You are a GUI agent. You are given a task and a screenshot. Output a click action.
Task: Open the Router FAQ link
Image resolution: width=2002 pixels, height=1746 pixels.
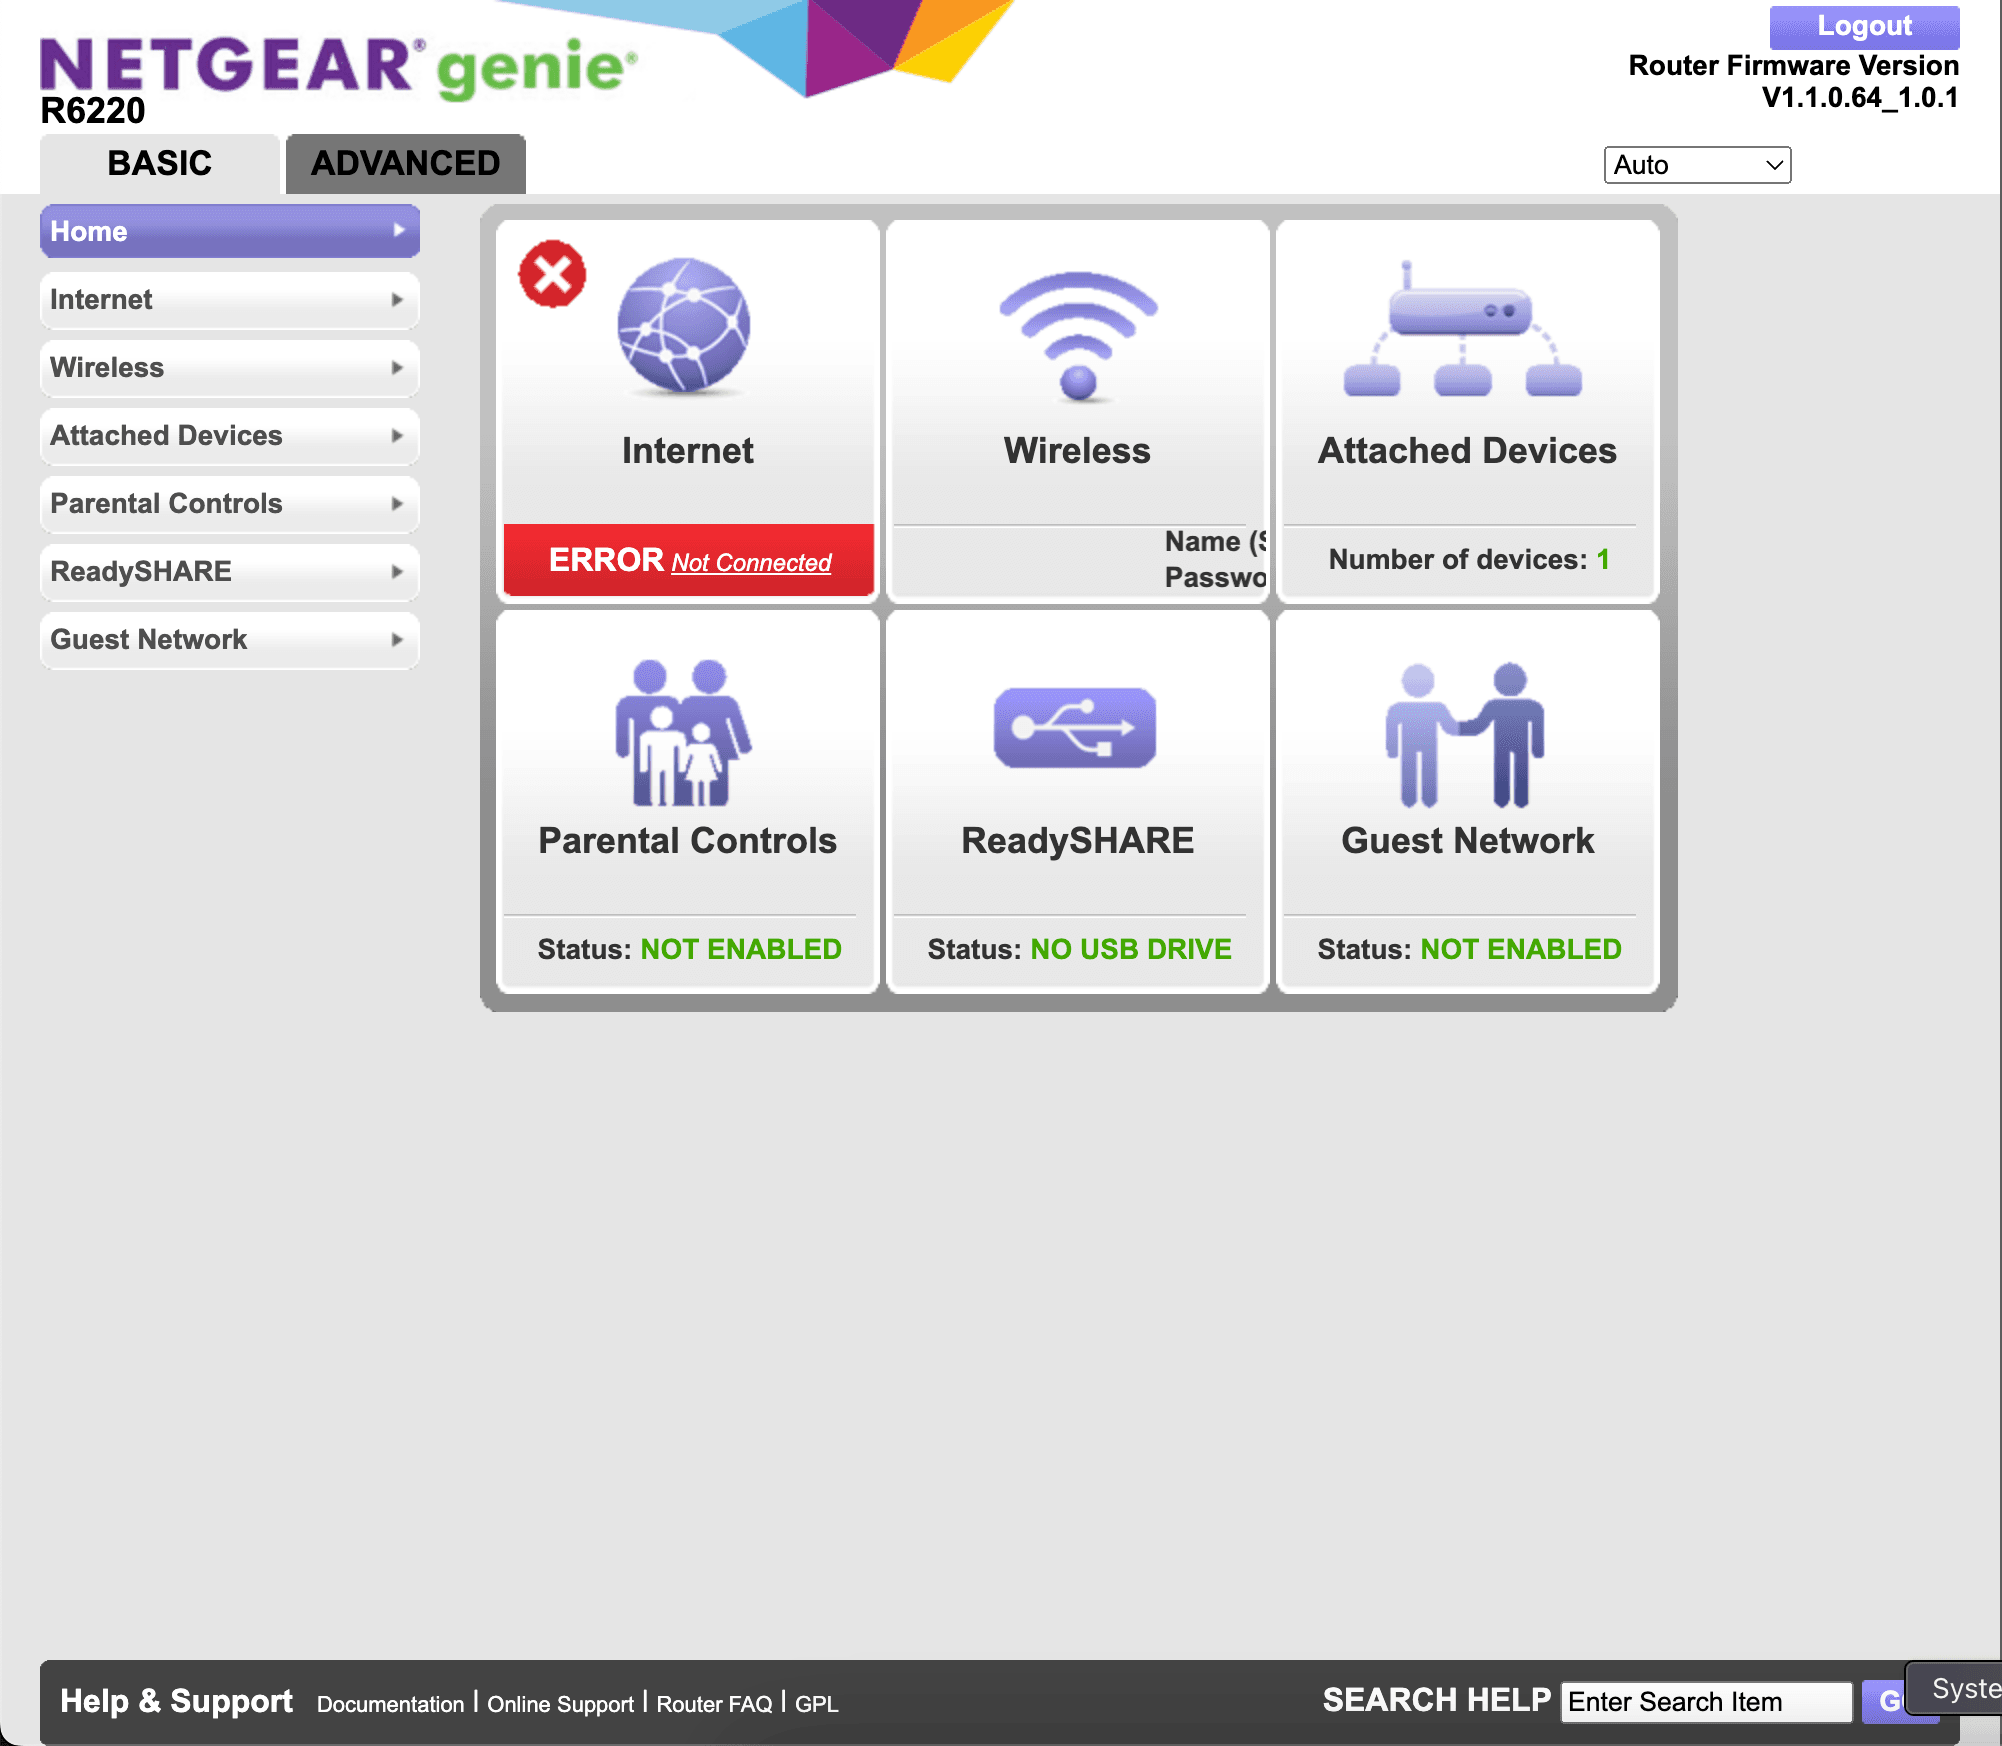[714, 1704]
